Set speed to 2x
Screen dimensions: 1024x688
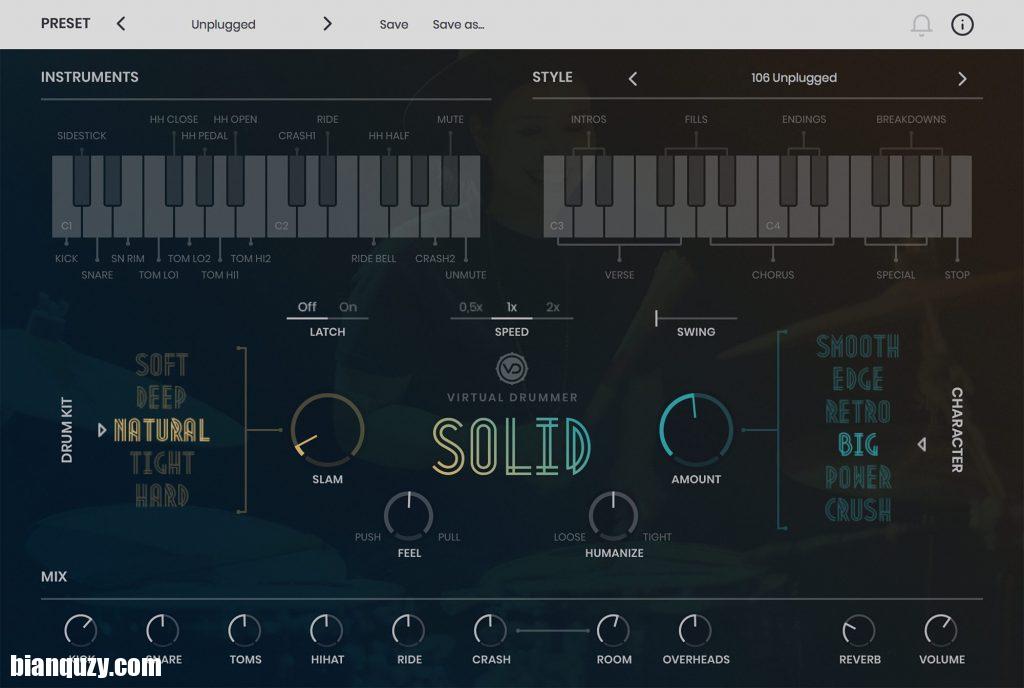tap(552, 307)
